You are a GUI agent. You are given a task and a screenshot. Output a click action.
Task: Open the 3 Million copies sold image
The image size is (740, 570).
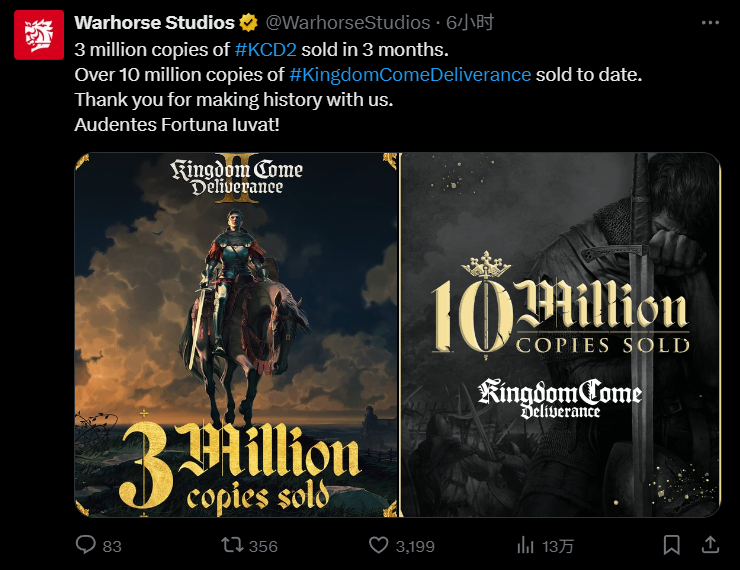click(x=236, y=335)
